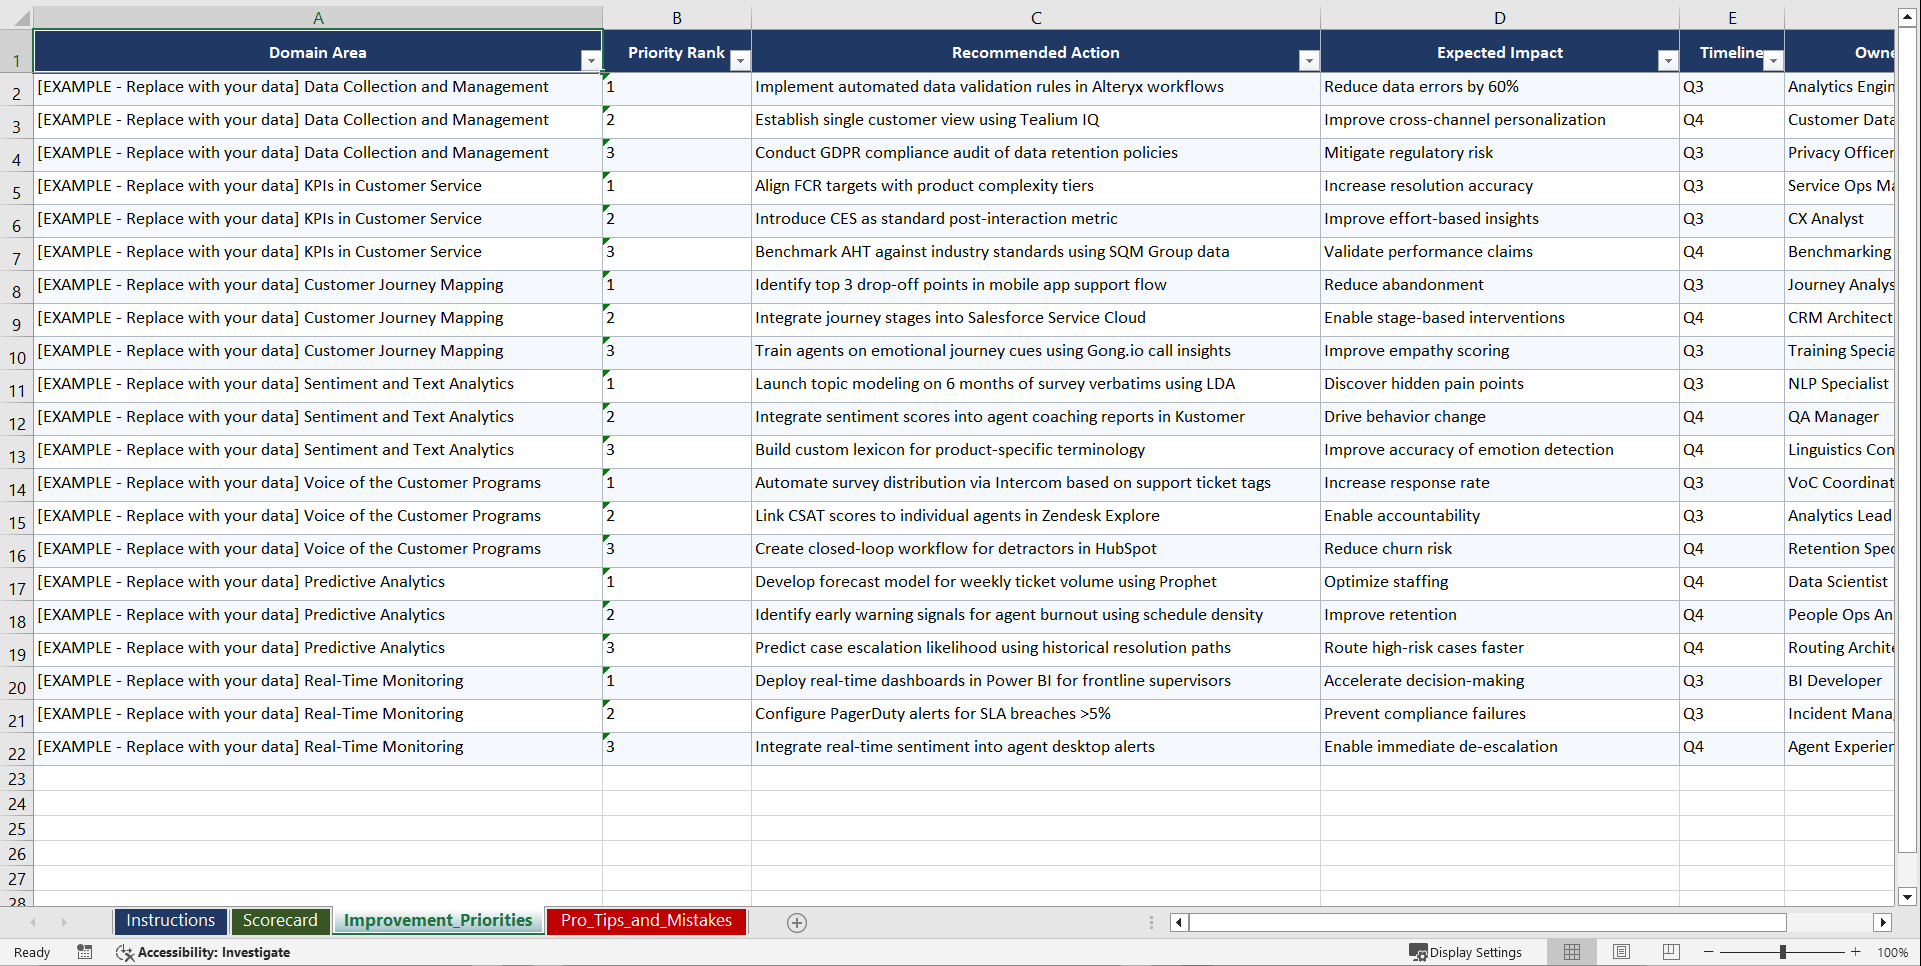Switch to the Scorecard sheet tab
1921x966 pixels.
pos(280,920)
